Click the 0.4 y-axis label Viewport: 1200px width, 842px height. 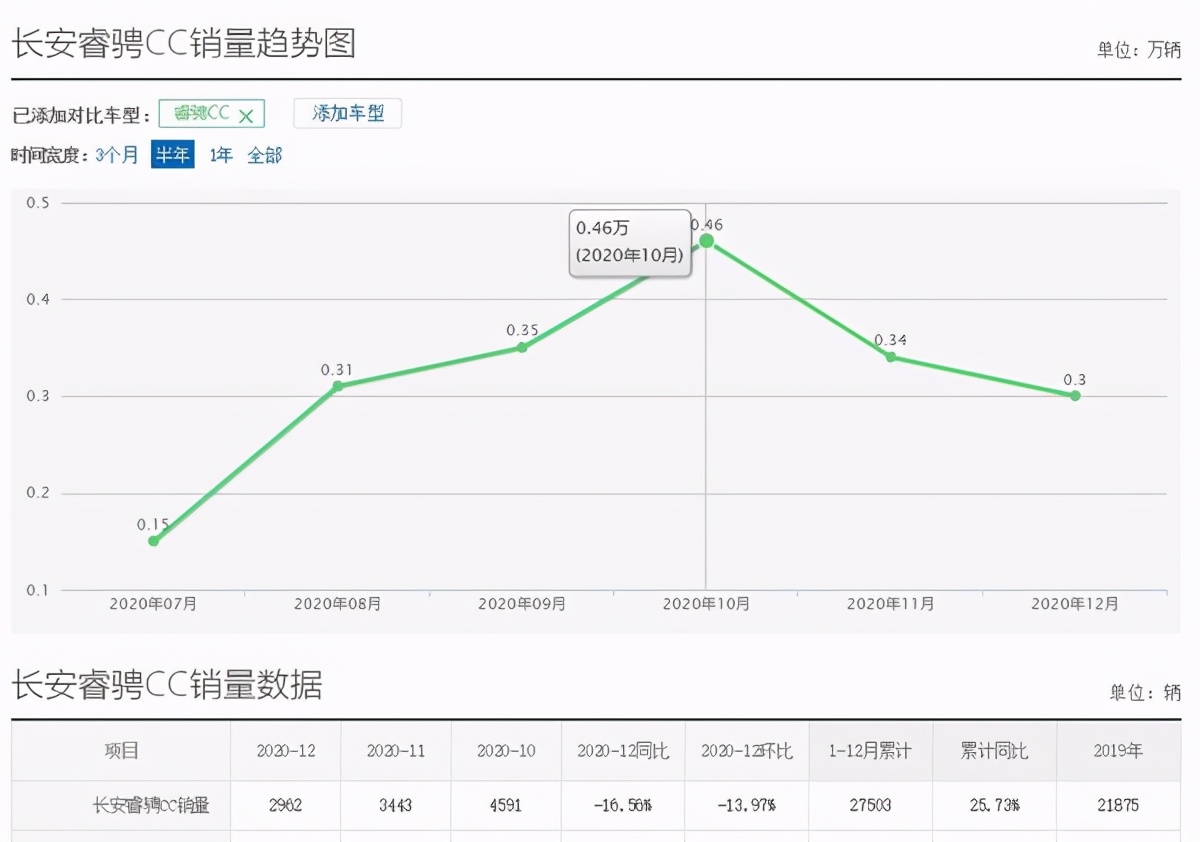(x=38, y=299)
